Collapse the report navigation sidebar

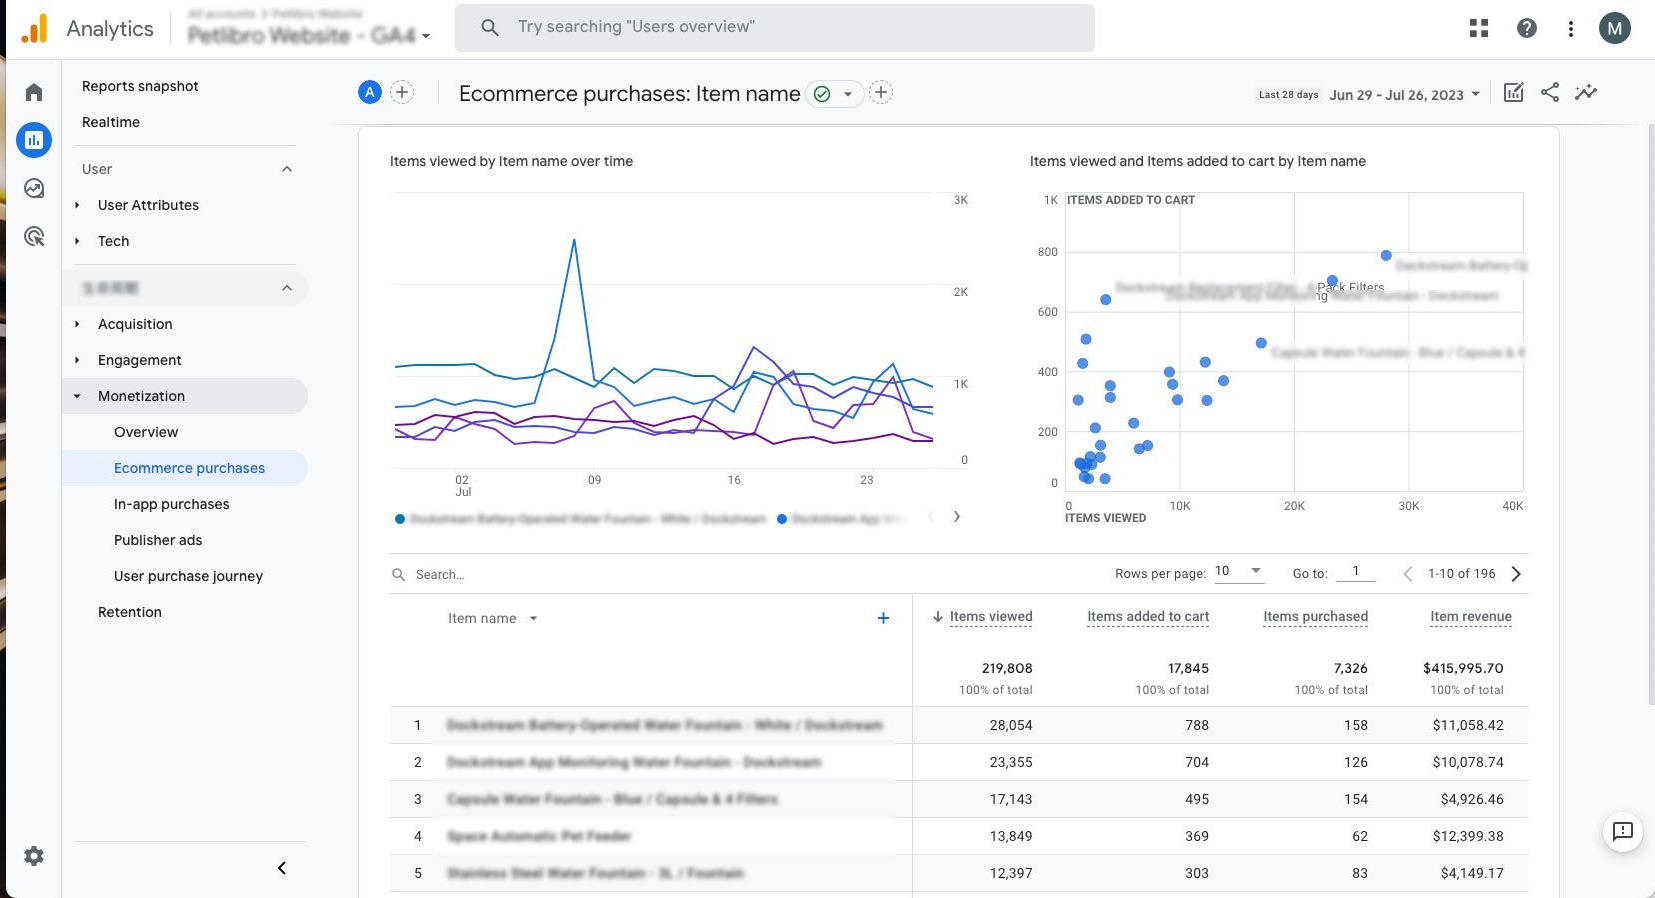[282, 868]
